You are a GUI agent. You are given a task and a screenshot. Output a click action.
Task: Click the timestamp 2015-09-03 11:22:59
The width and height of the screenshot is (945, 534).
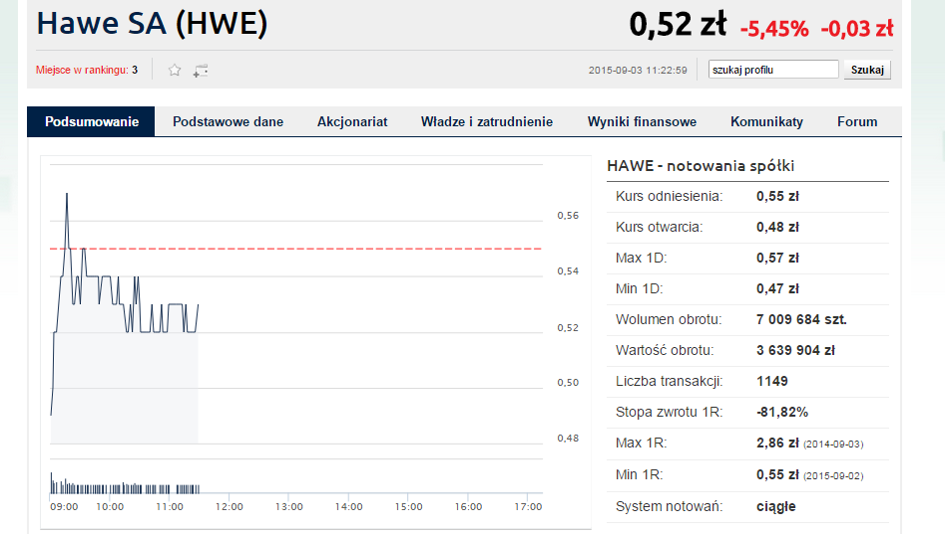pyautogui.click(x=638, y=70)
